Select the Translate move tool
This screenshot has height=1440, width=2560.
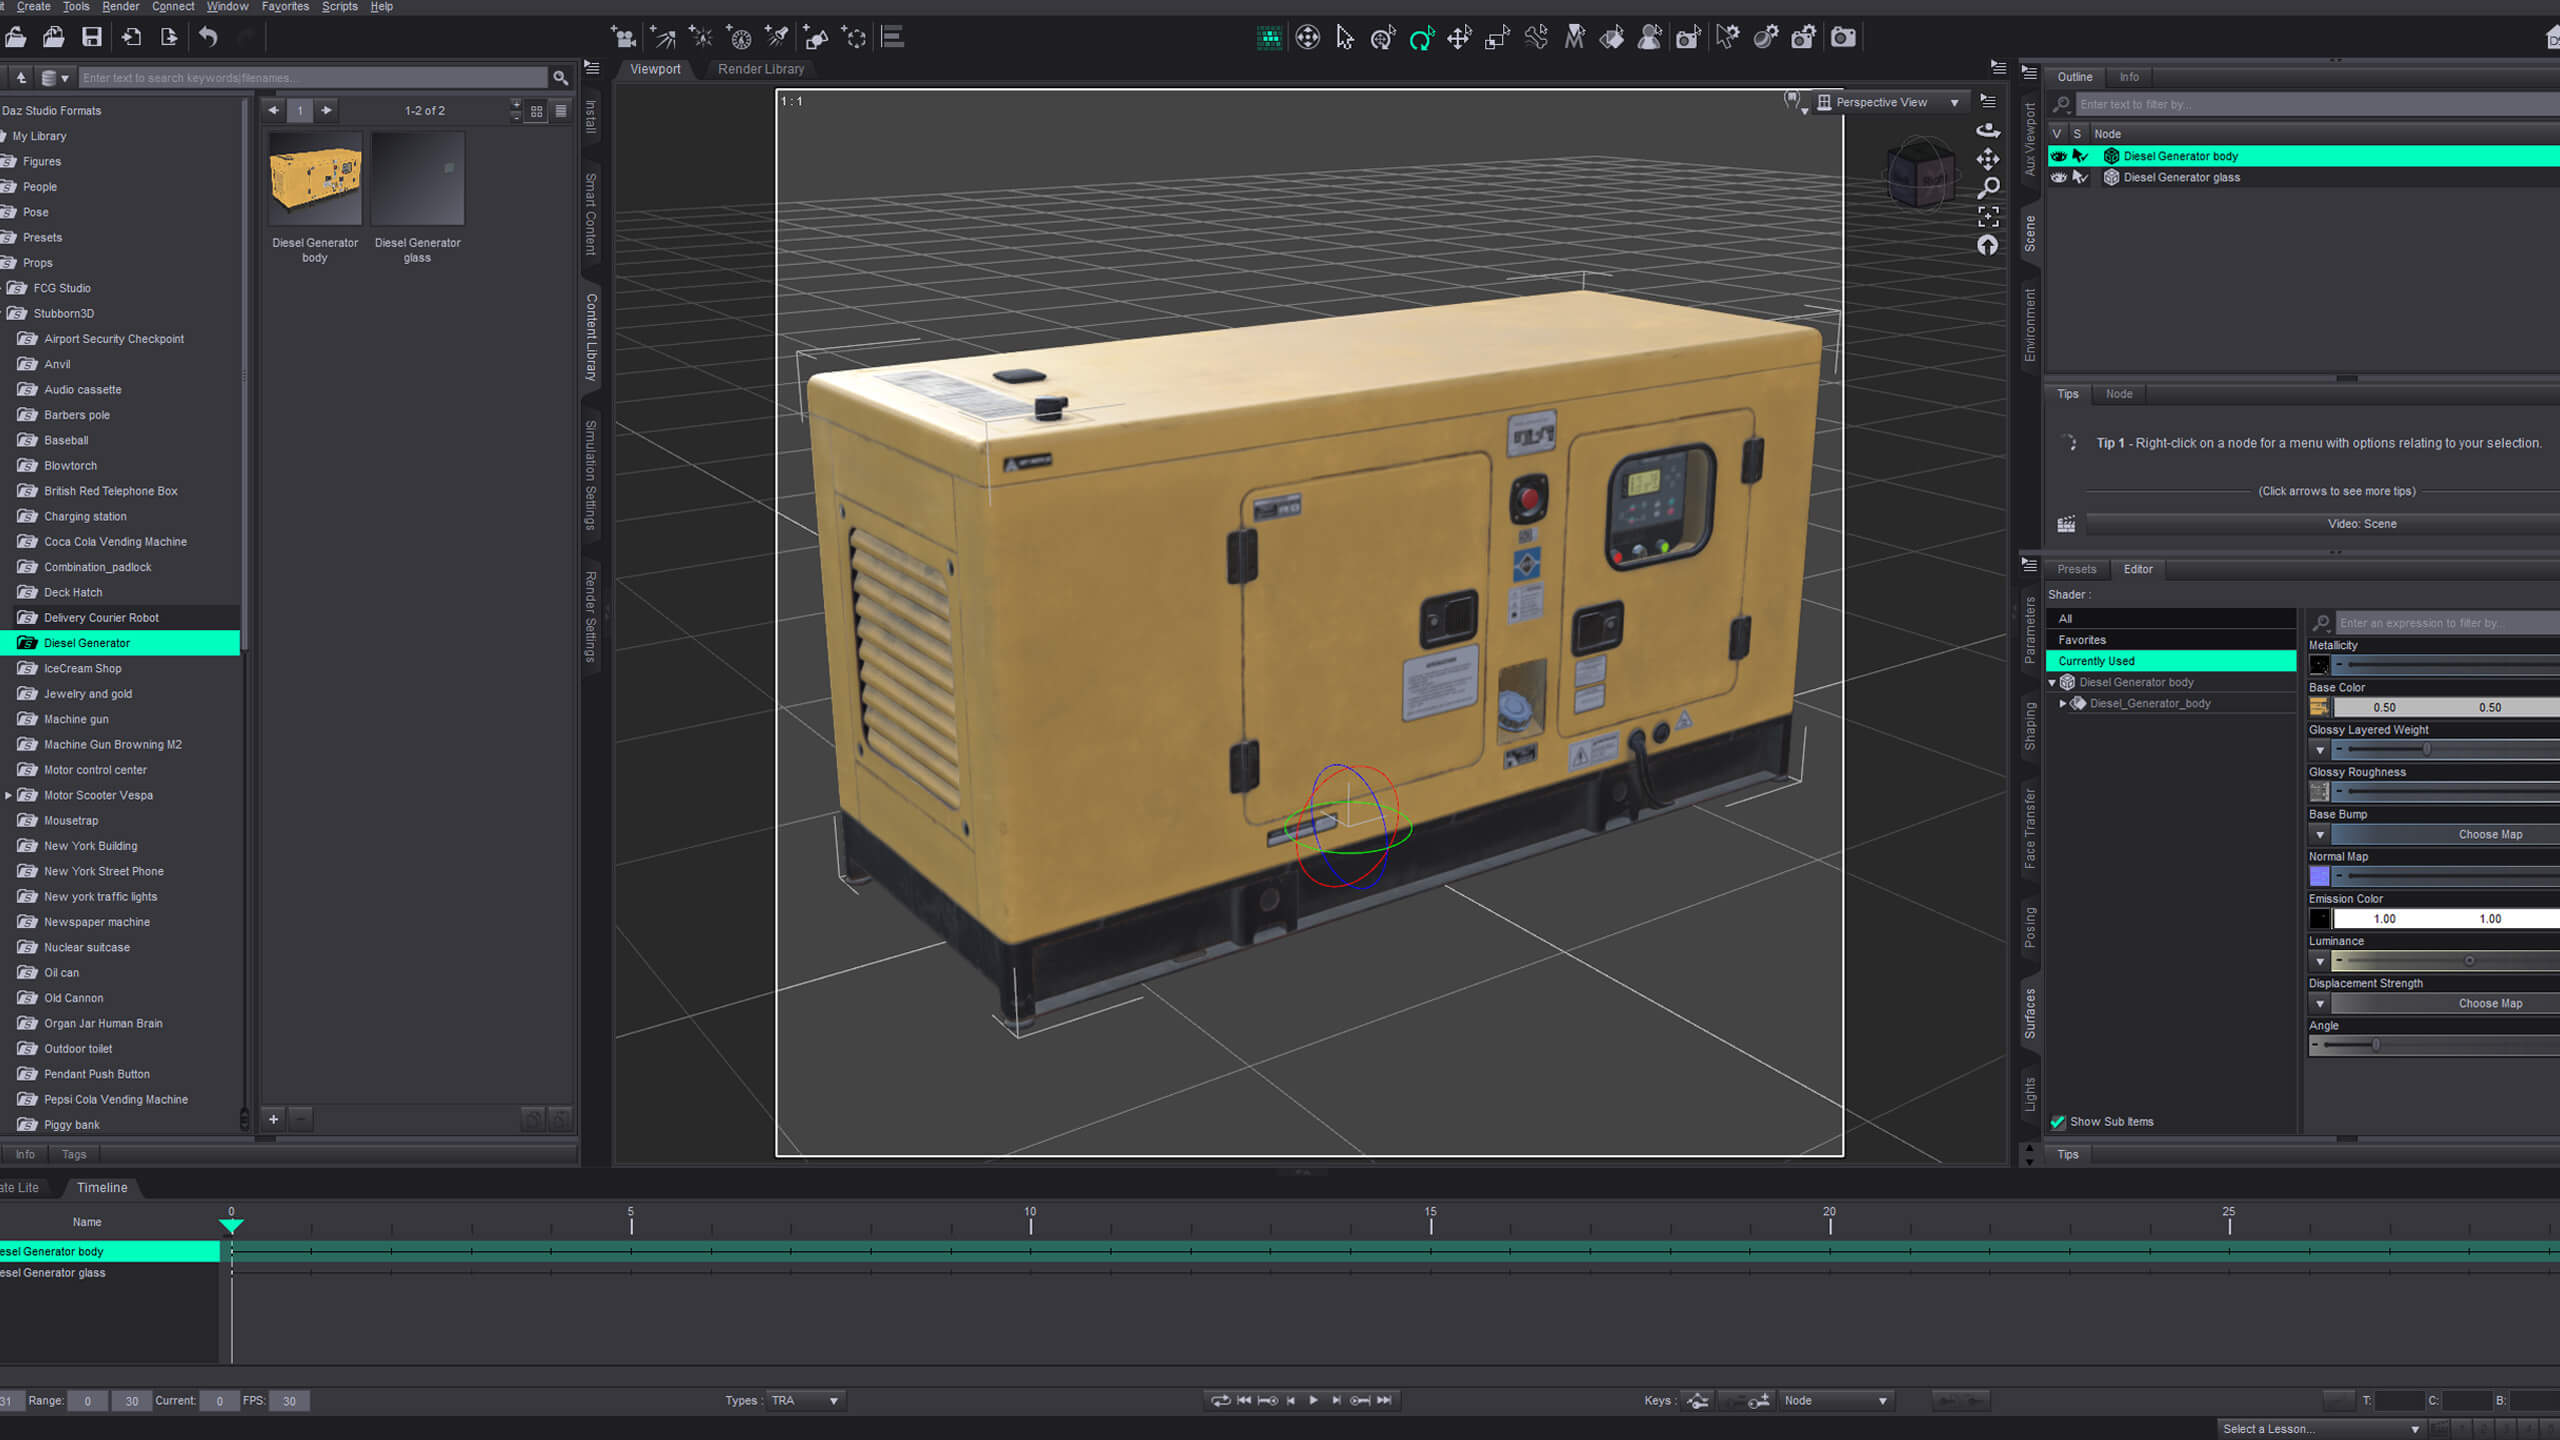click(1459, 38)
